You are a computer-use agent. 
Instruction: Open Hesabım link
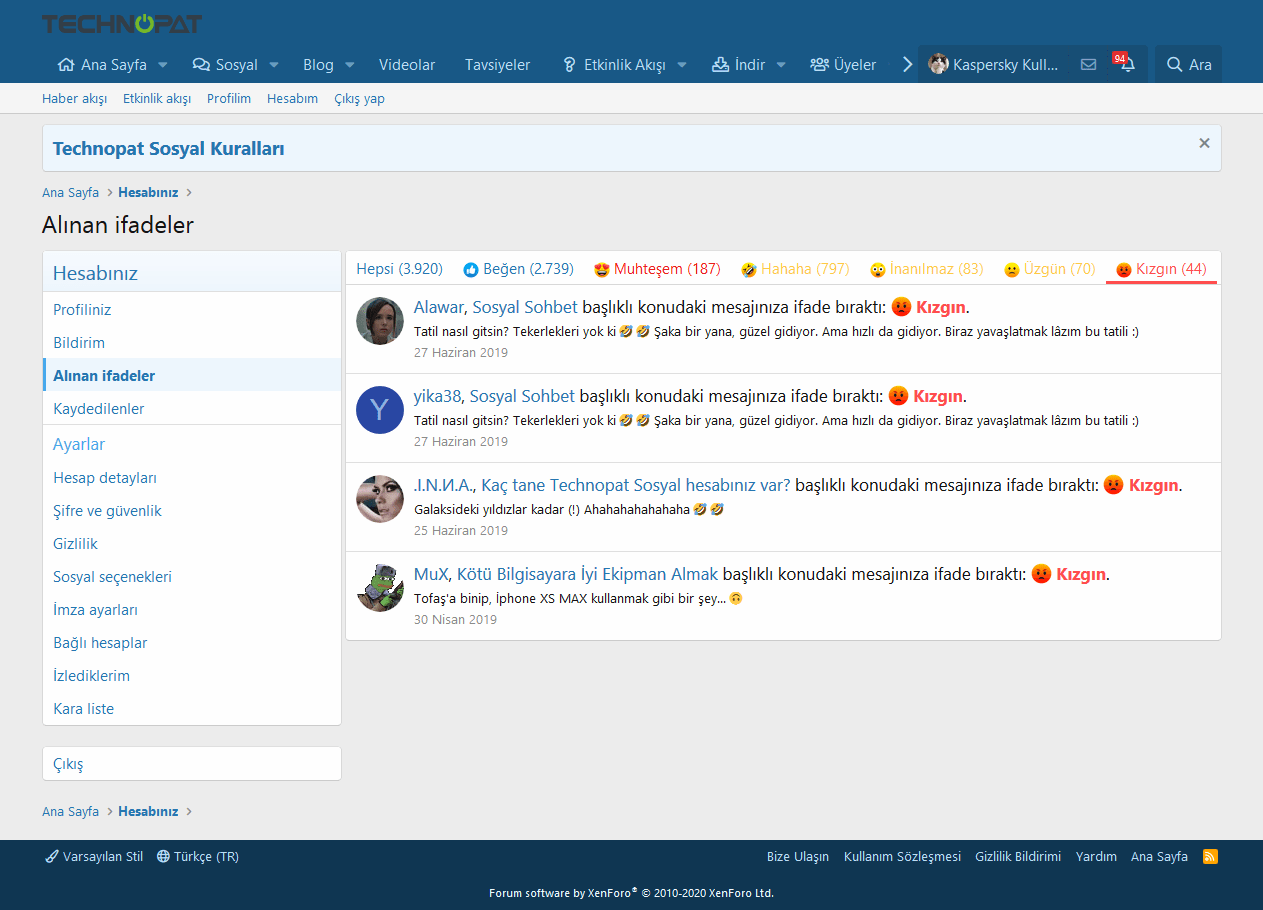tap(292, 98)
